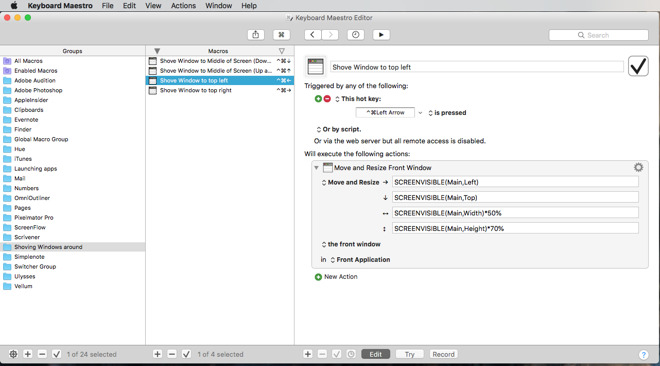Select 'Shove Window to top right' macro
This screenshot has height=366, width=660.
tap(220, 90)
